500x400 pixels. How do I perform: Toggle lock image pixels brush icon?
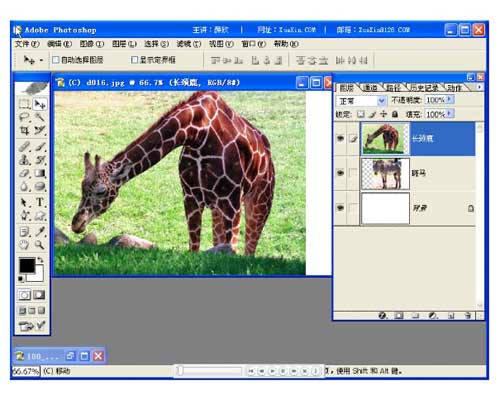pos(373,114)
